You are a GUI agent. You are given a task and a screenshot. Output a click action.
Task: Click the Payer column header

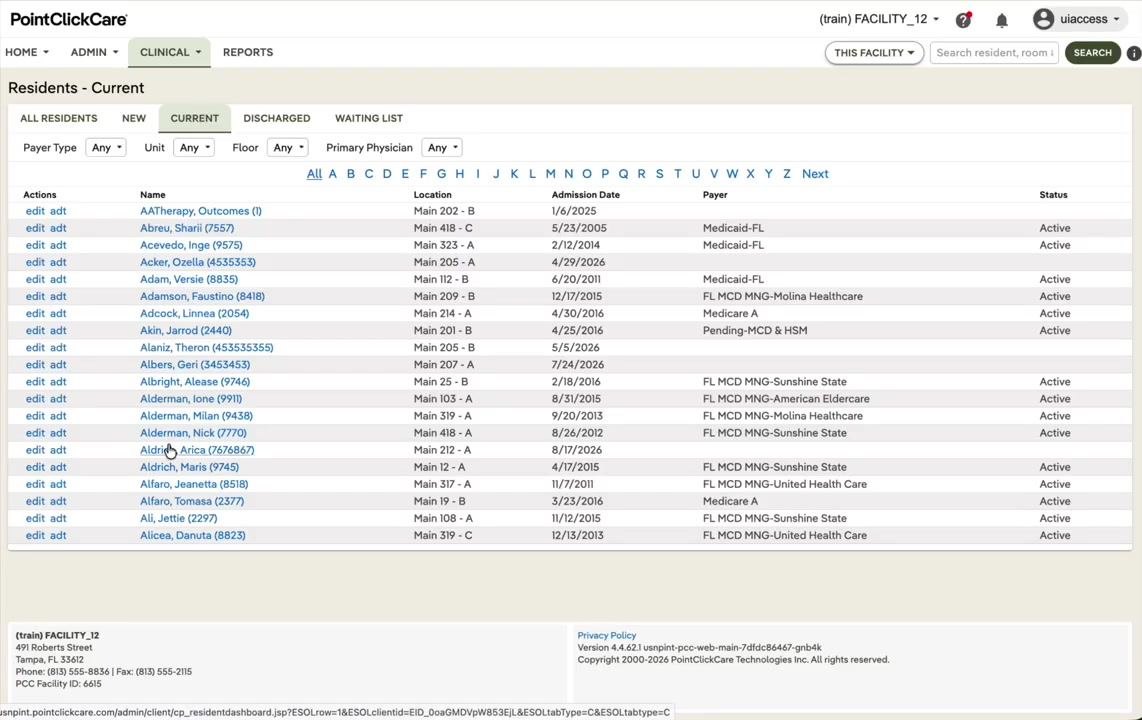click(x=715, y=195)
